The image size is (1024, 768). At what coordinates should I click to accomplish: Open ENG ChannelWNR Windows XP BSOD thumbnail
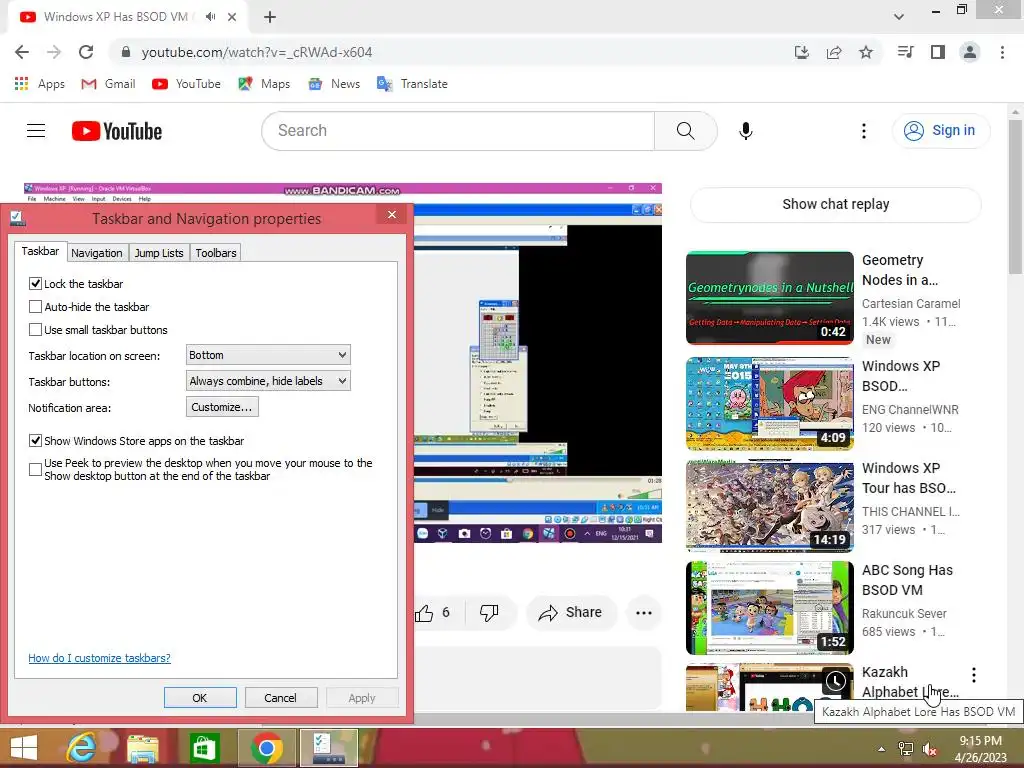(769, 404)
